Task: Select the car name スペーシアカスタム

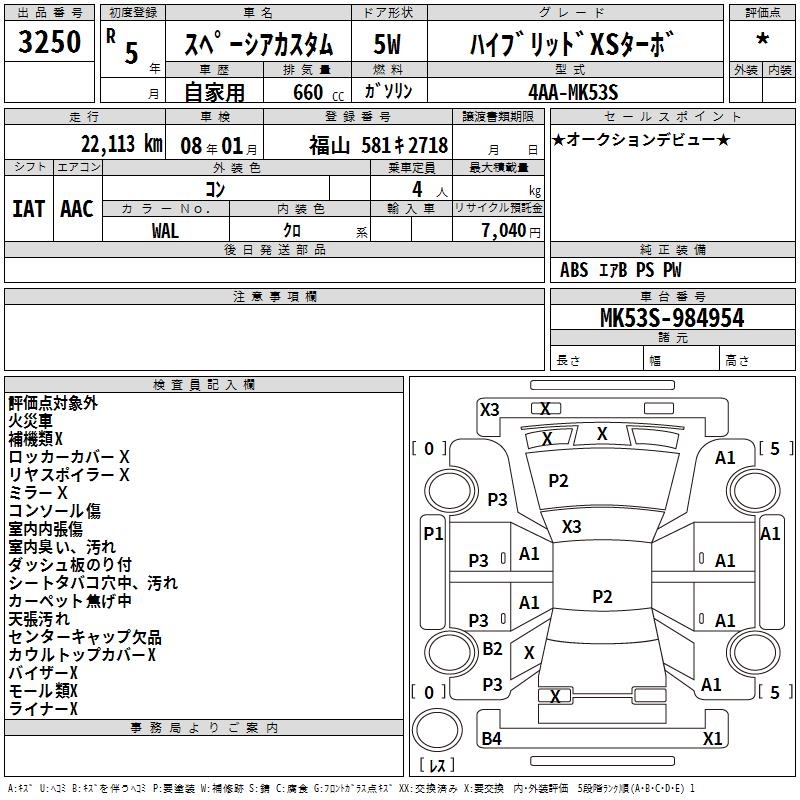Action: click(x=259, y=44)
